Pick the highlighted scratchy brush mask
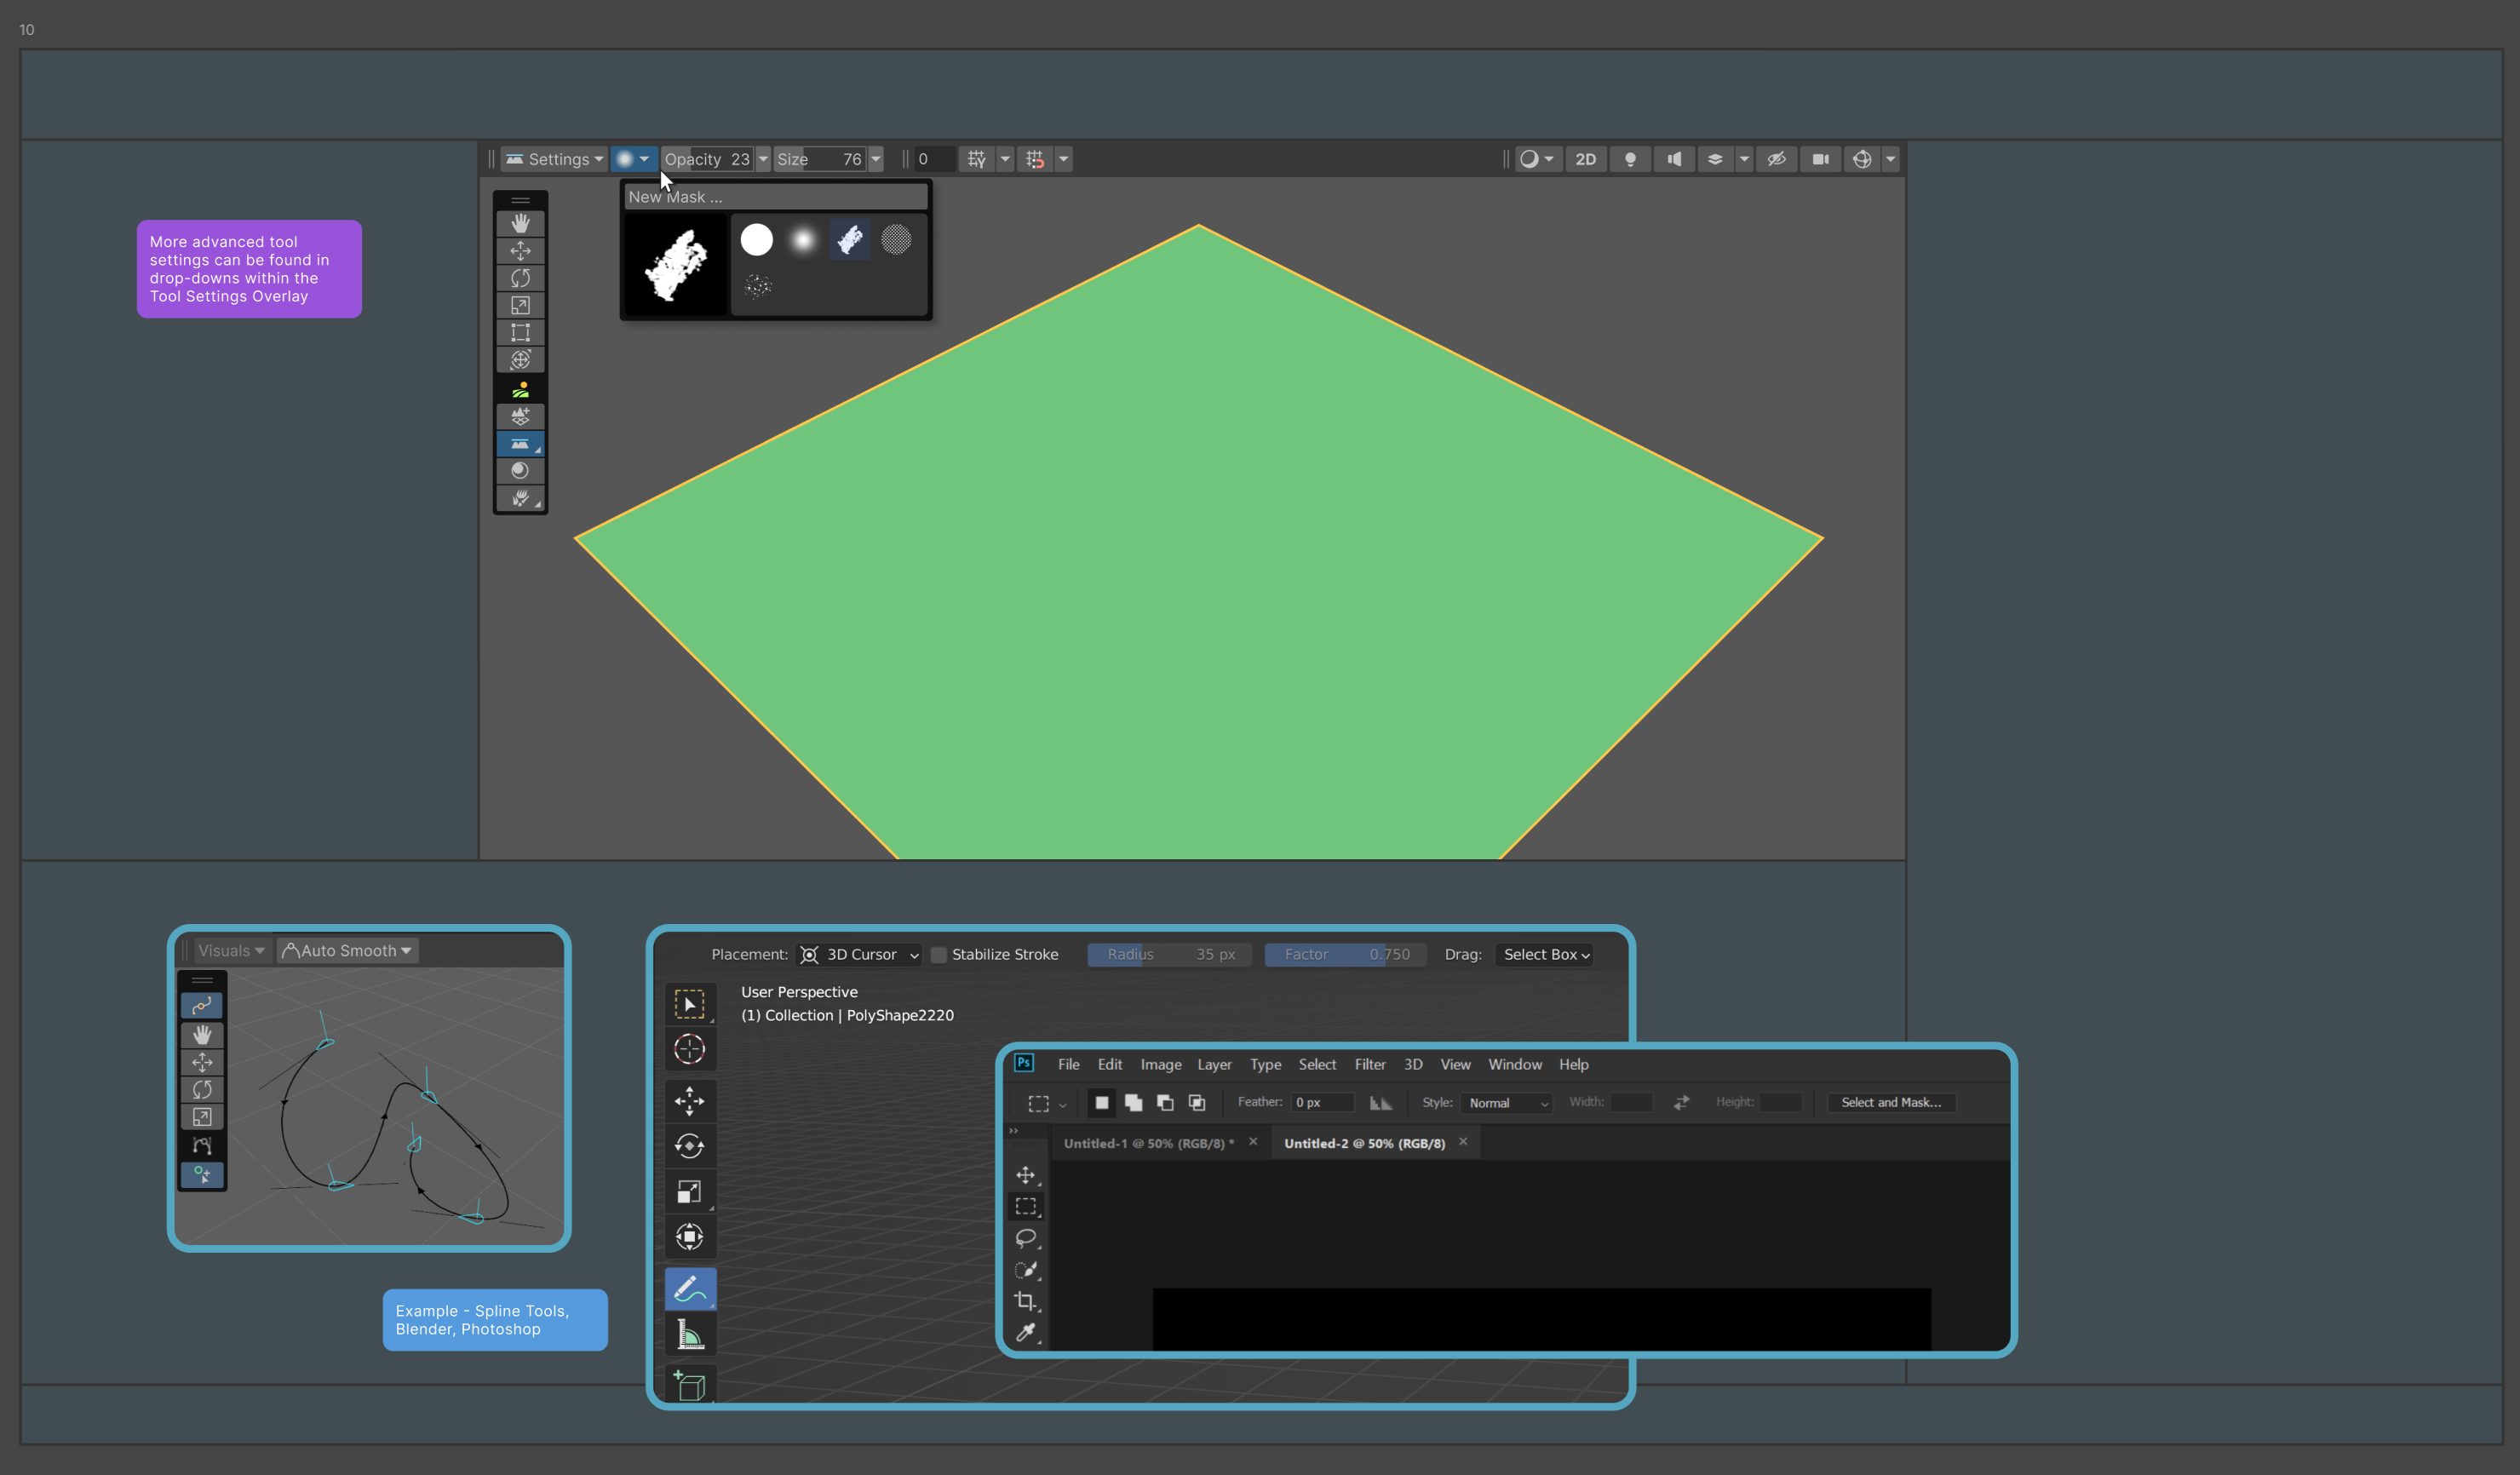The height and width of the screenshot is (1475, 2520). (x=850, y=240)
